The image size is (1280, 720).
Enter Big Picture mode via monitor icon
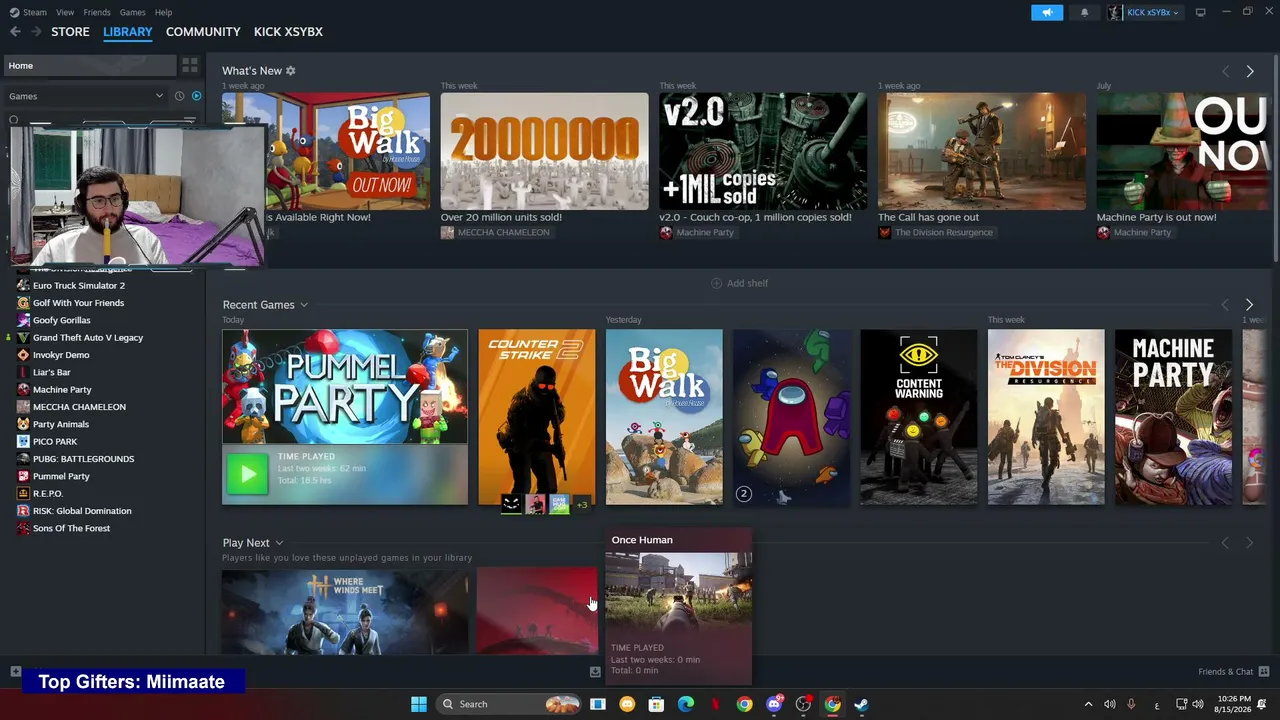click(x=1201, y=12)
